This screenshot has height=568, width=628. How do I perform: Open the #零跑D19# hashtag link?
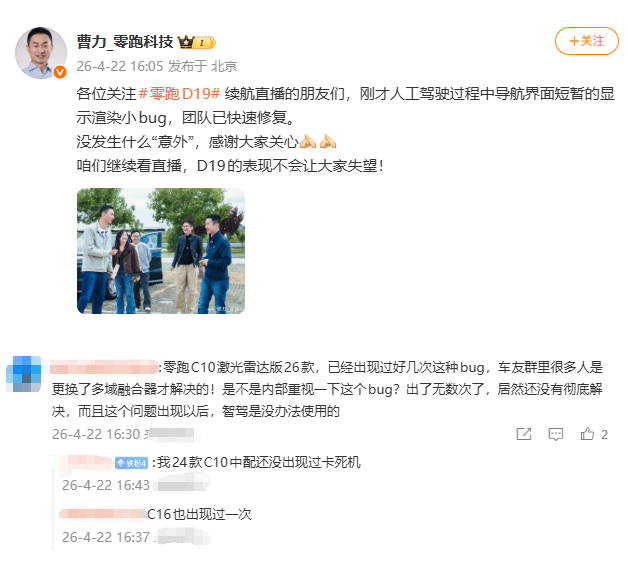click(x=179, y=94)
